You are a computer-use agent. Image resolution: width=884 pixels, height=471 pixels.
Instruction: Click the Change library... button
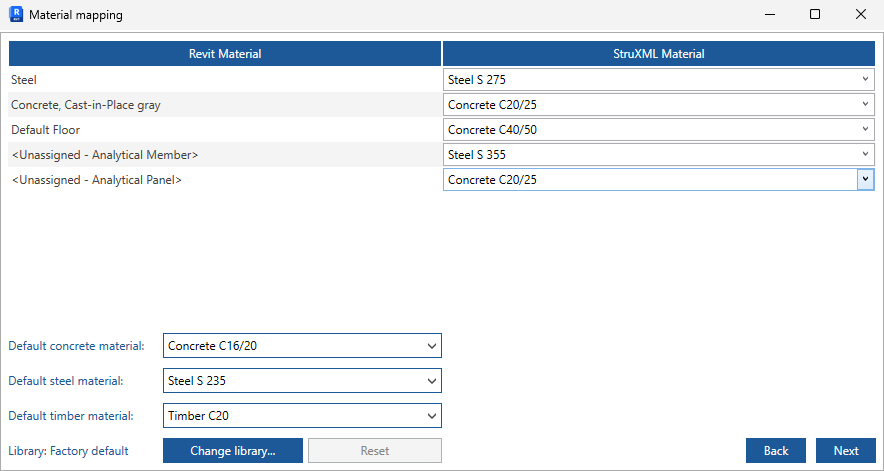point(233,451)
